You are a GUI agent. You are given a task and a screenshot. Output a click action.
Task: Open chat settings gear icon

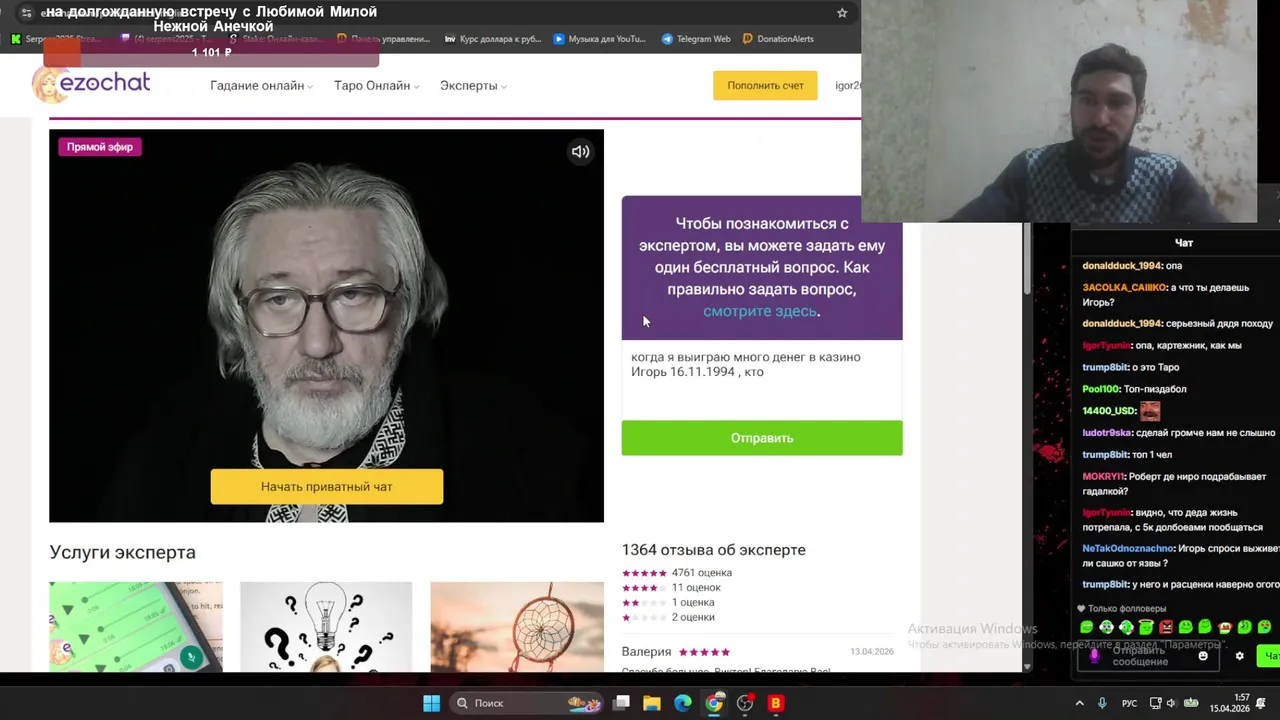point(1240,656)
